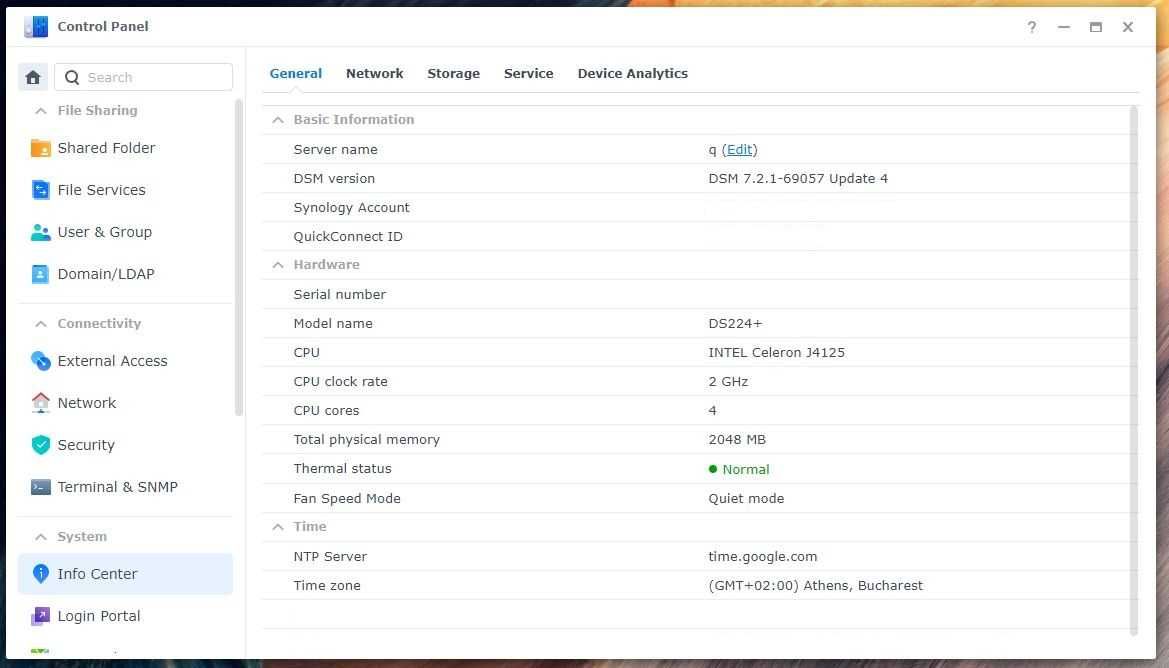
Task: Open the Security shield icon
Action: coord(40,445)
